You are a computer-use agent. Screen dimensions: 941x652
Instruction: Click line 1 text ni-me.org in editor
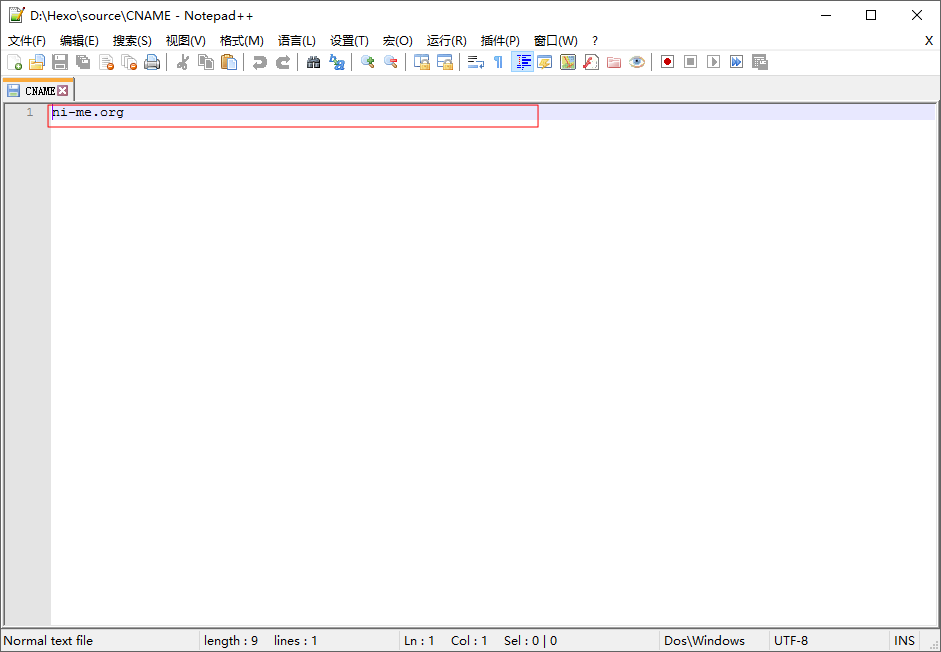tap(88, 113)
